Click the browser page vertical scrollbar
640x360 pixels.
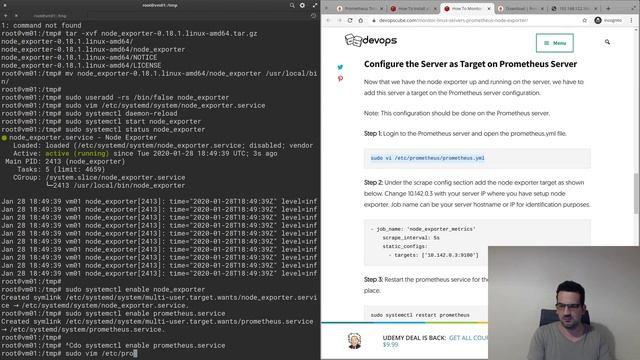636,193
